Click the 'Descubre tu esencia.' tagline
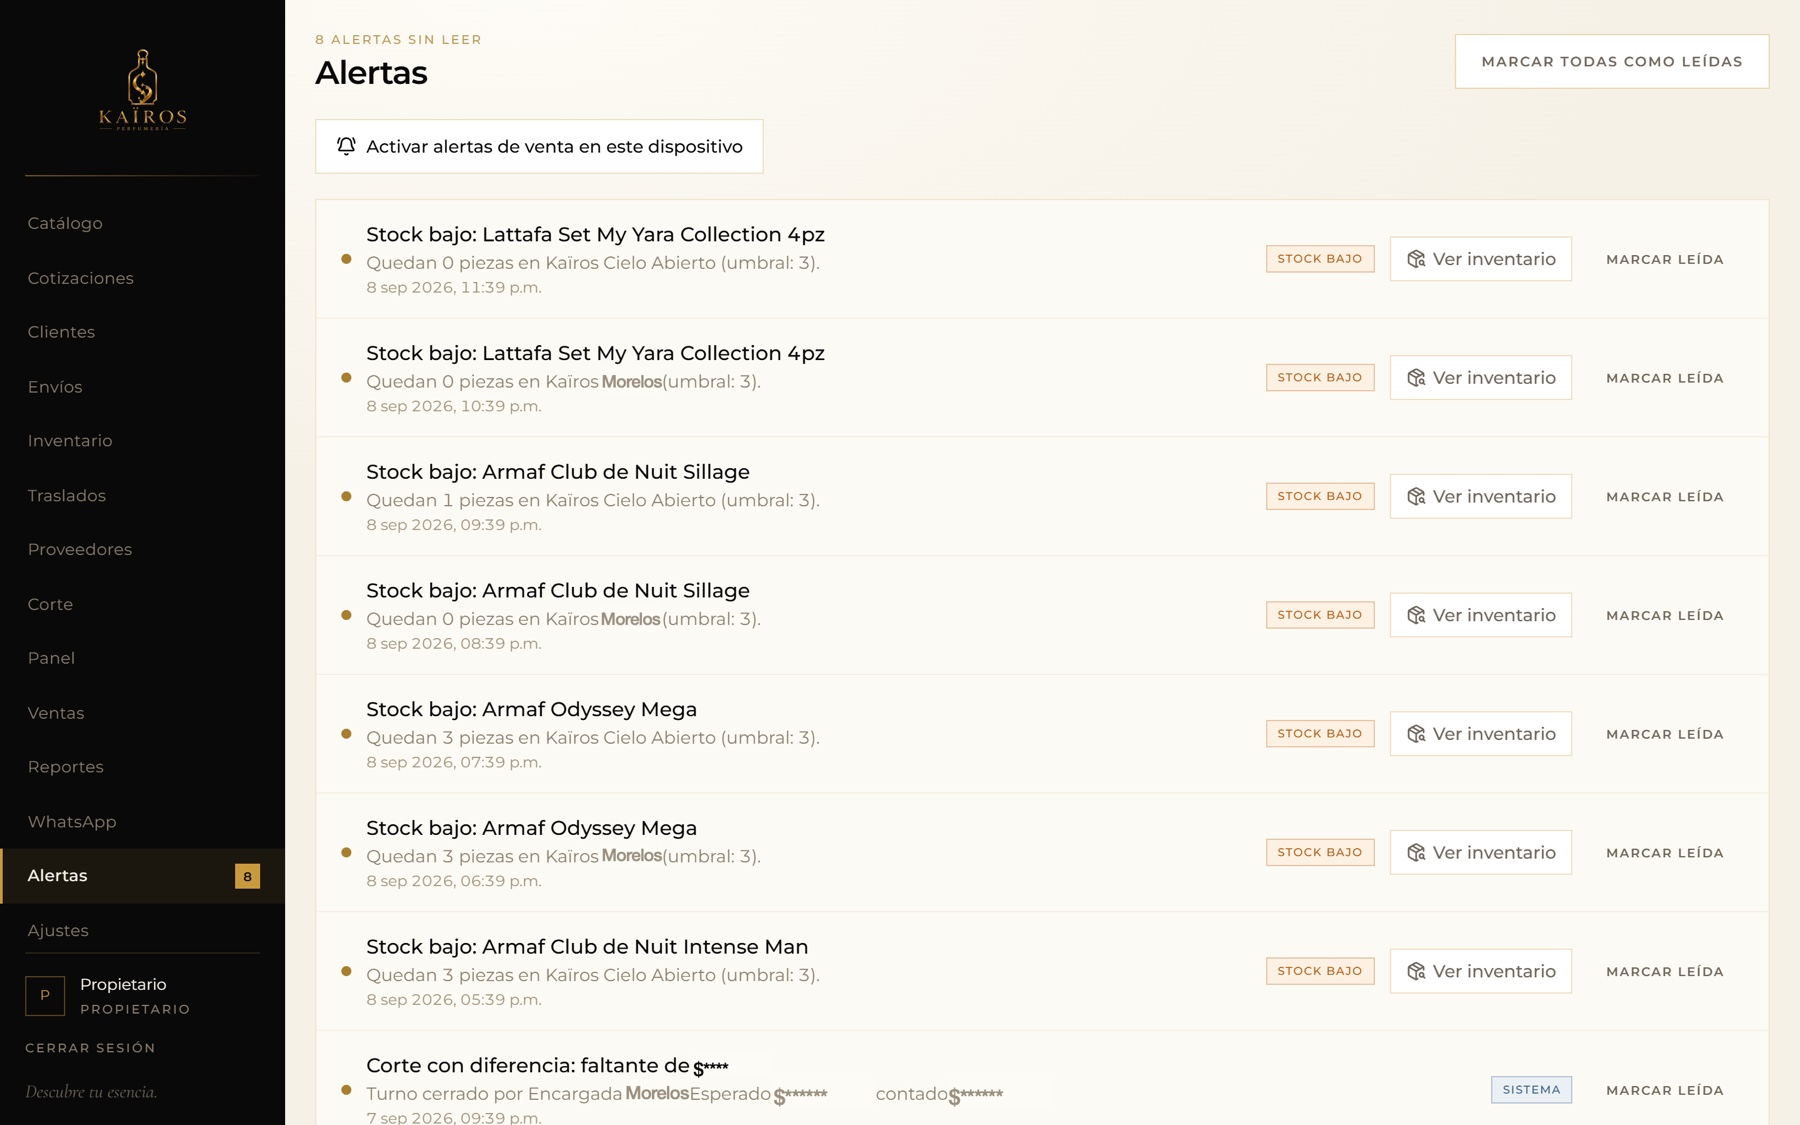 click(x=91, y=1092)
